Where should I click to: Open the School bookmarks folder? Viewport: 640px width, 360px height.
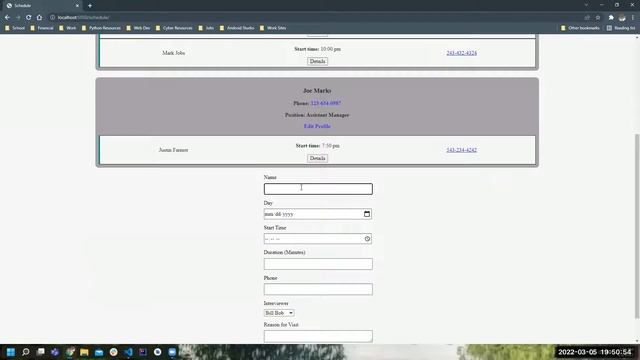(x=15, y=28)
